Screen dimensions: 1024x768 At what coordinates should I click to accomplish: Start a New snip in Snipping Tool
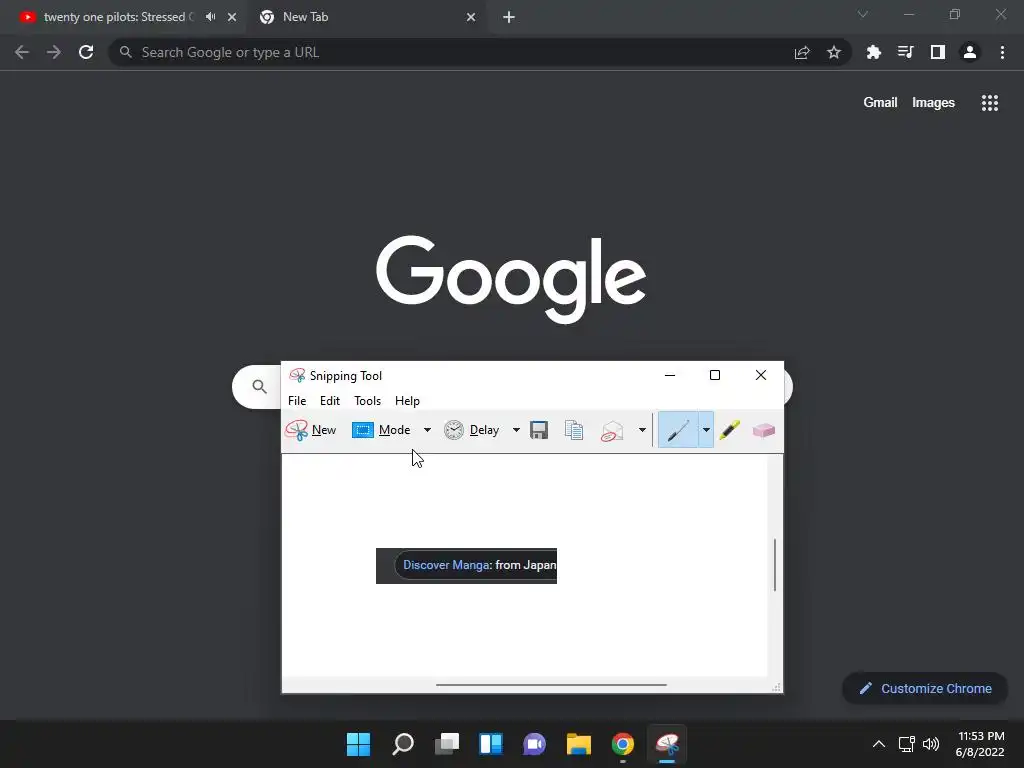(x=311, y=430)
